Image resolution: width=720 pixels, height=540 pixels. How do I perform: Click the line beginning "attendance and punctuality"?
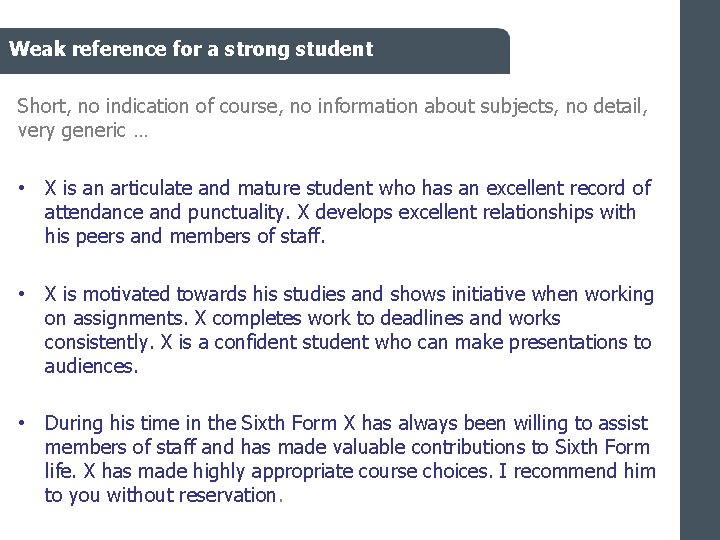pyautogui.click(x=339, y=212)
